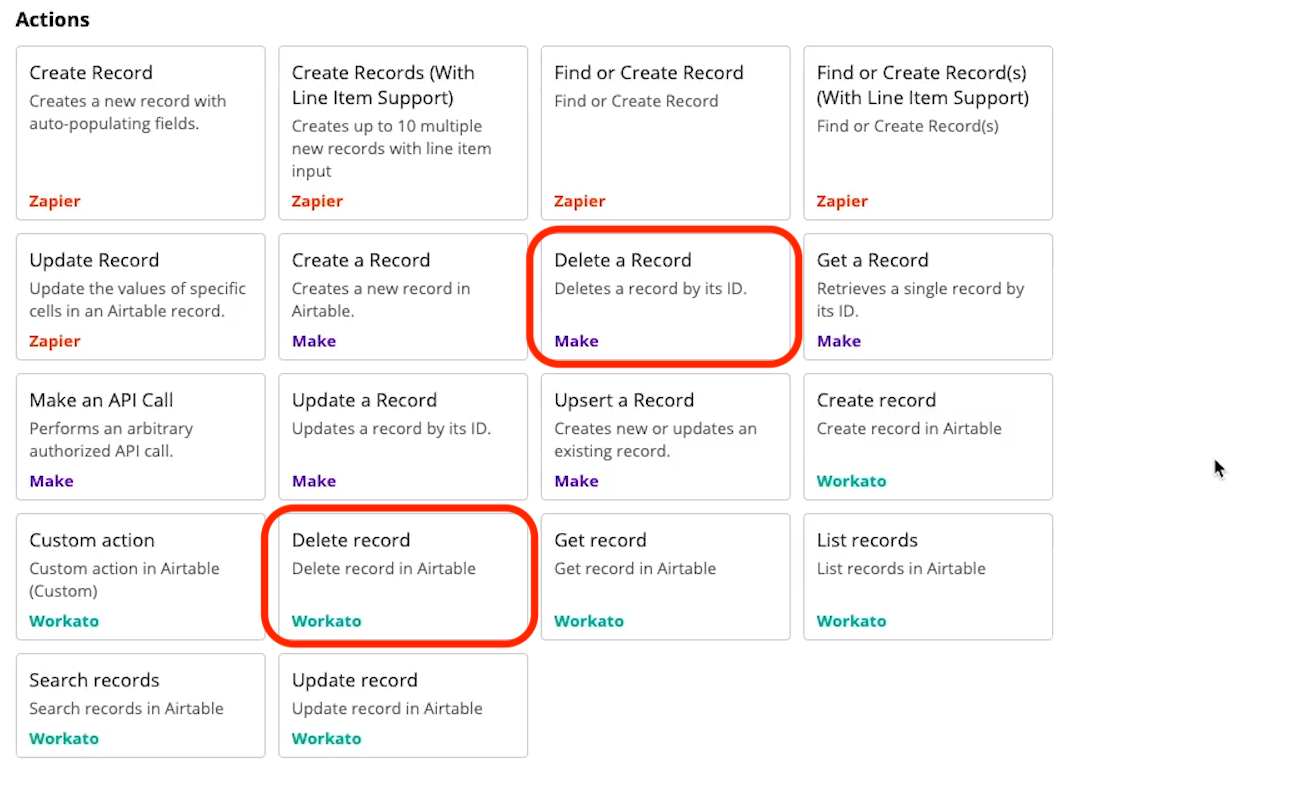Choose the Find or Create Record card
The width and height of the screenshot is (1311, 785).
(665, 132)
